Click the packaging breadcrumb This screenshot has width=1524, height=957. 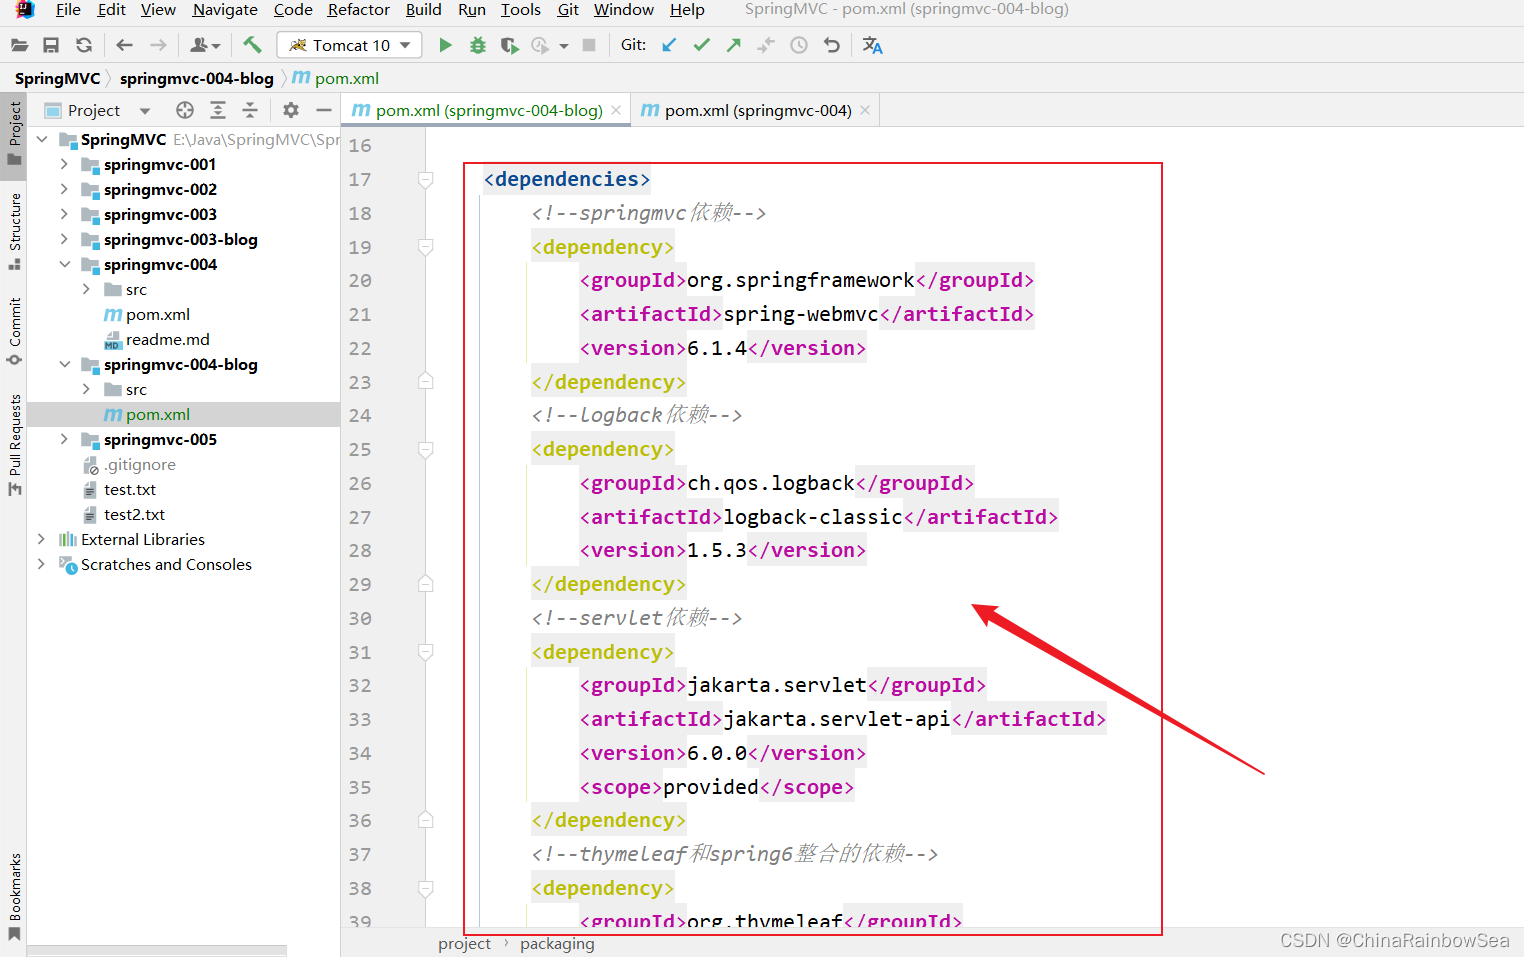click(557, 943)
